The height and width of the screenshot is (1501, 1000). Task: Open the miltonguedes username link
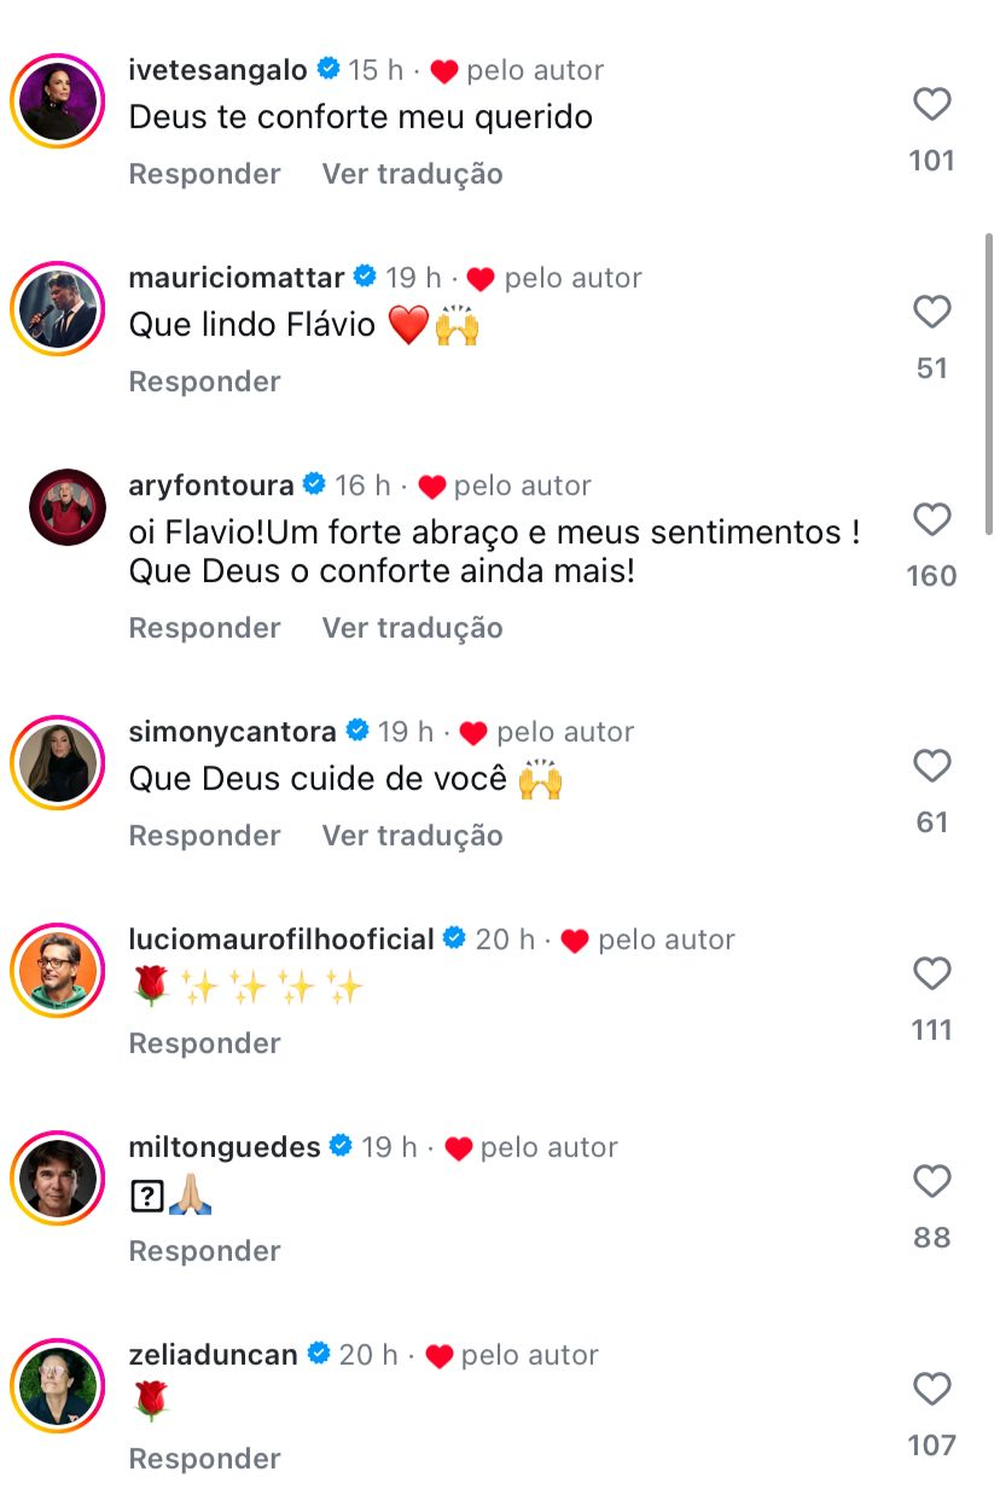[224, 1147]
